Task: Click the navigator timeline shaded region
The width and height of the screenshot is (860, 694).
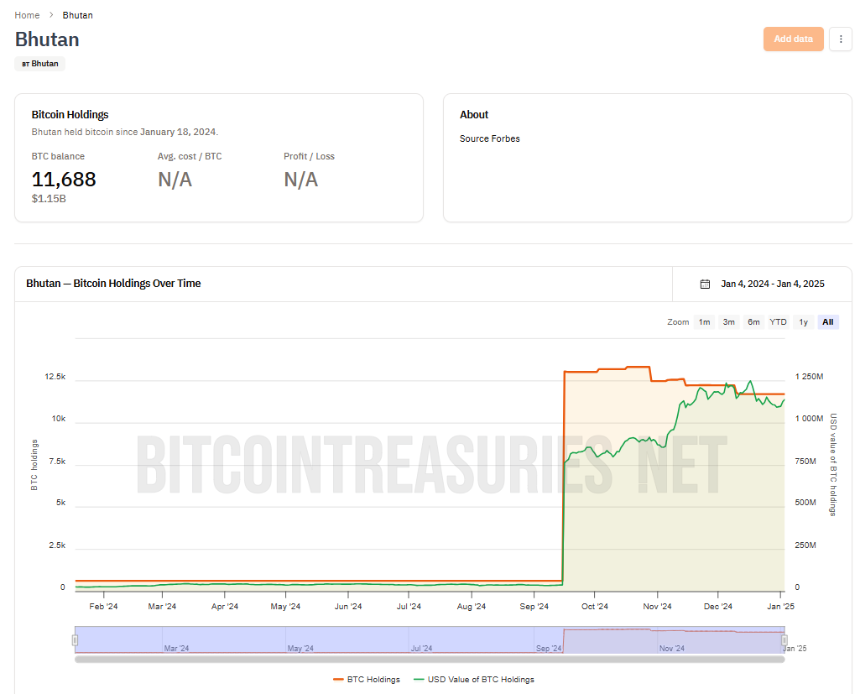Action: 429,640
